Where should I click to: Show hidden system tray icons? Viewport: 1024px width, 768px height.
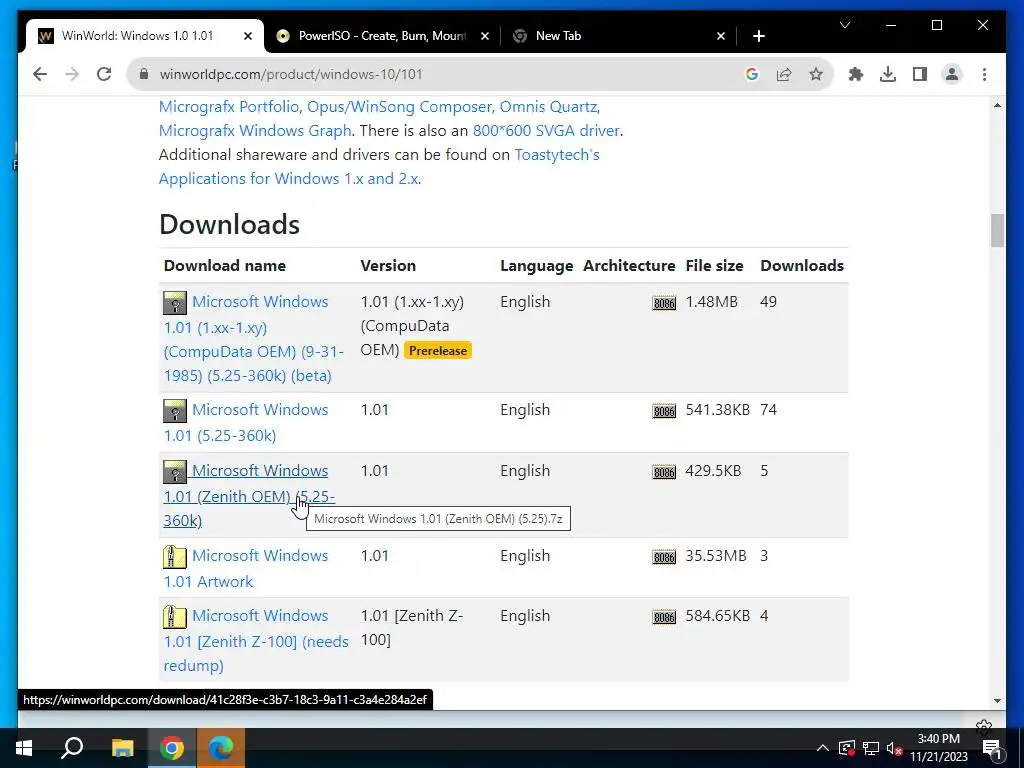(823, 748)
